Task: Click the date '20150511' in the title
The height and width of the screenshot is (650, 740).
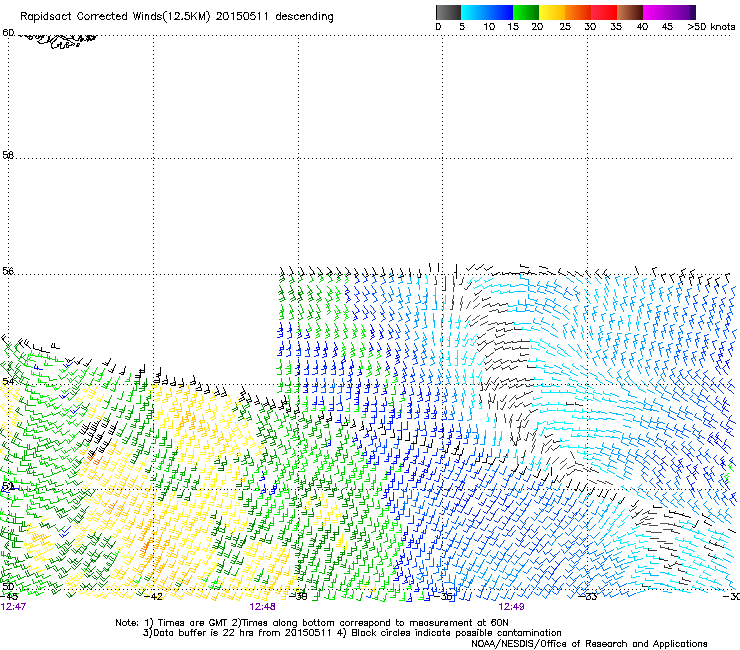Action: coord(242,16)
